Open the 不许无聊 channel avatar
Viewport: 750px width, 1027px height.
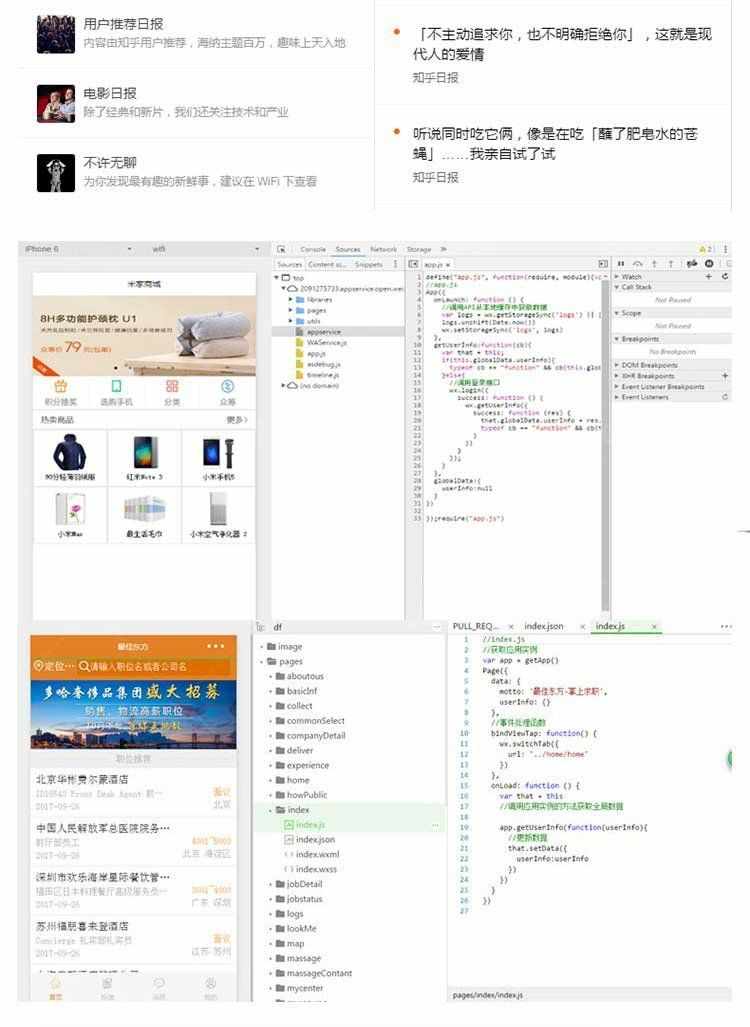point(56,173)
